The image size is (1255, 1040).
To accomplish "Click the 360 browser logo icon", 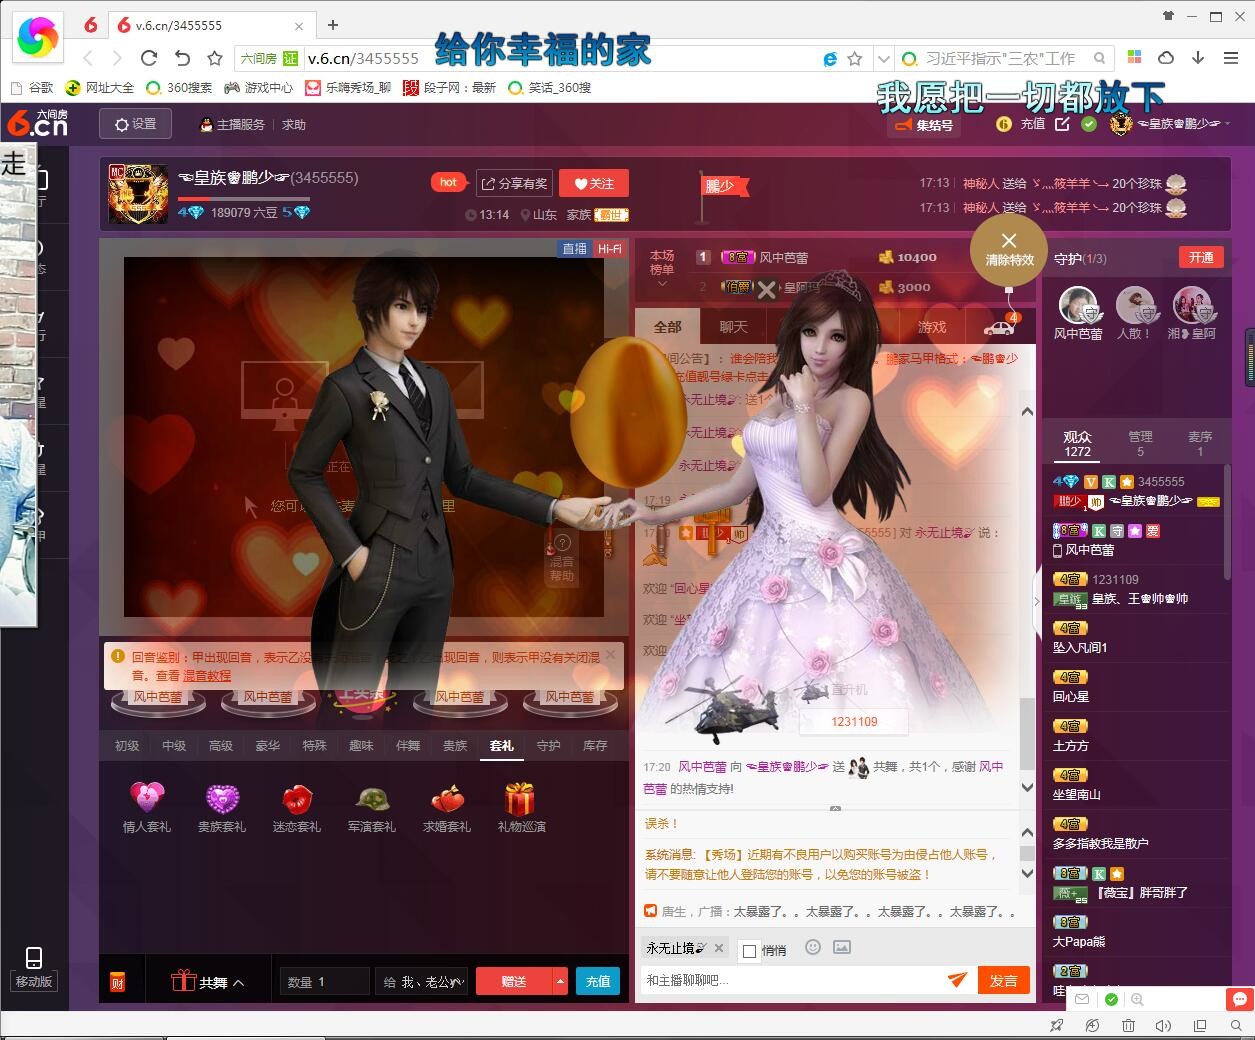I will pos(38,38).
